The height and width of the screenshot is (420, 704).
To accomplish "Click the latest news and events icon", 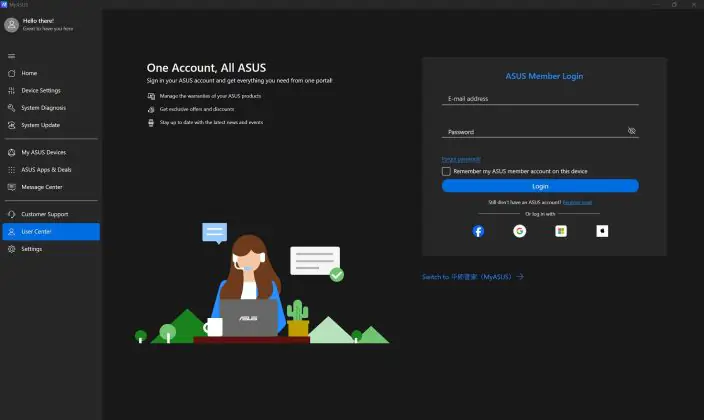I will tap(151, 123).
